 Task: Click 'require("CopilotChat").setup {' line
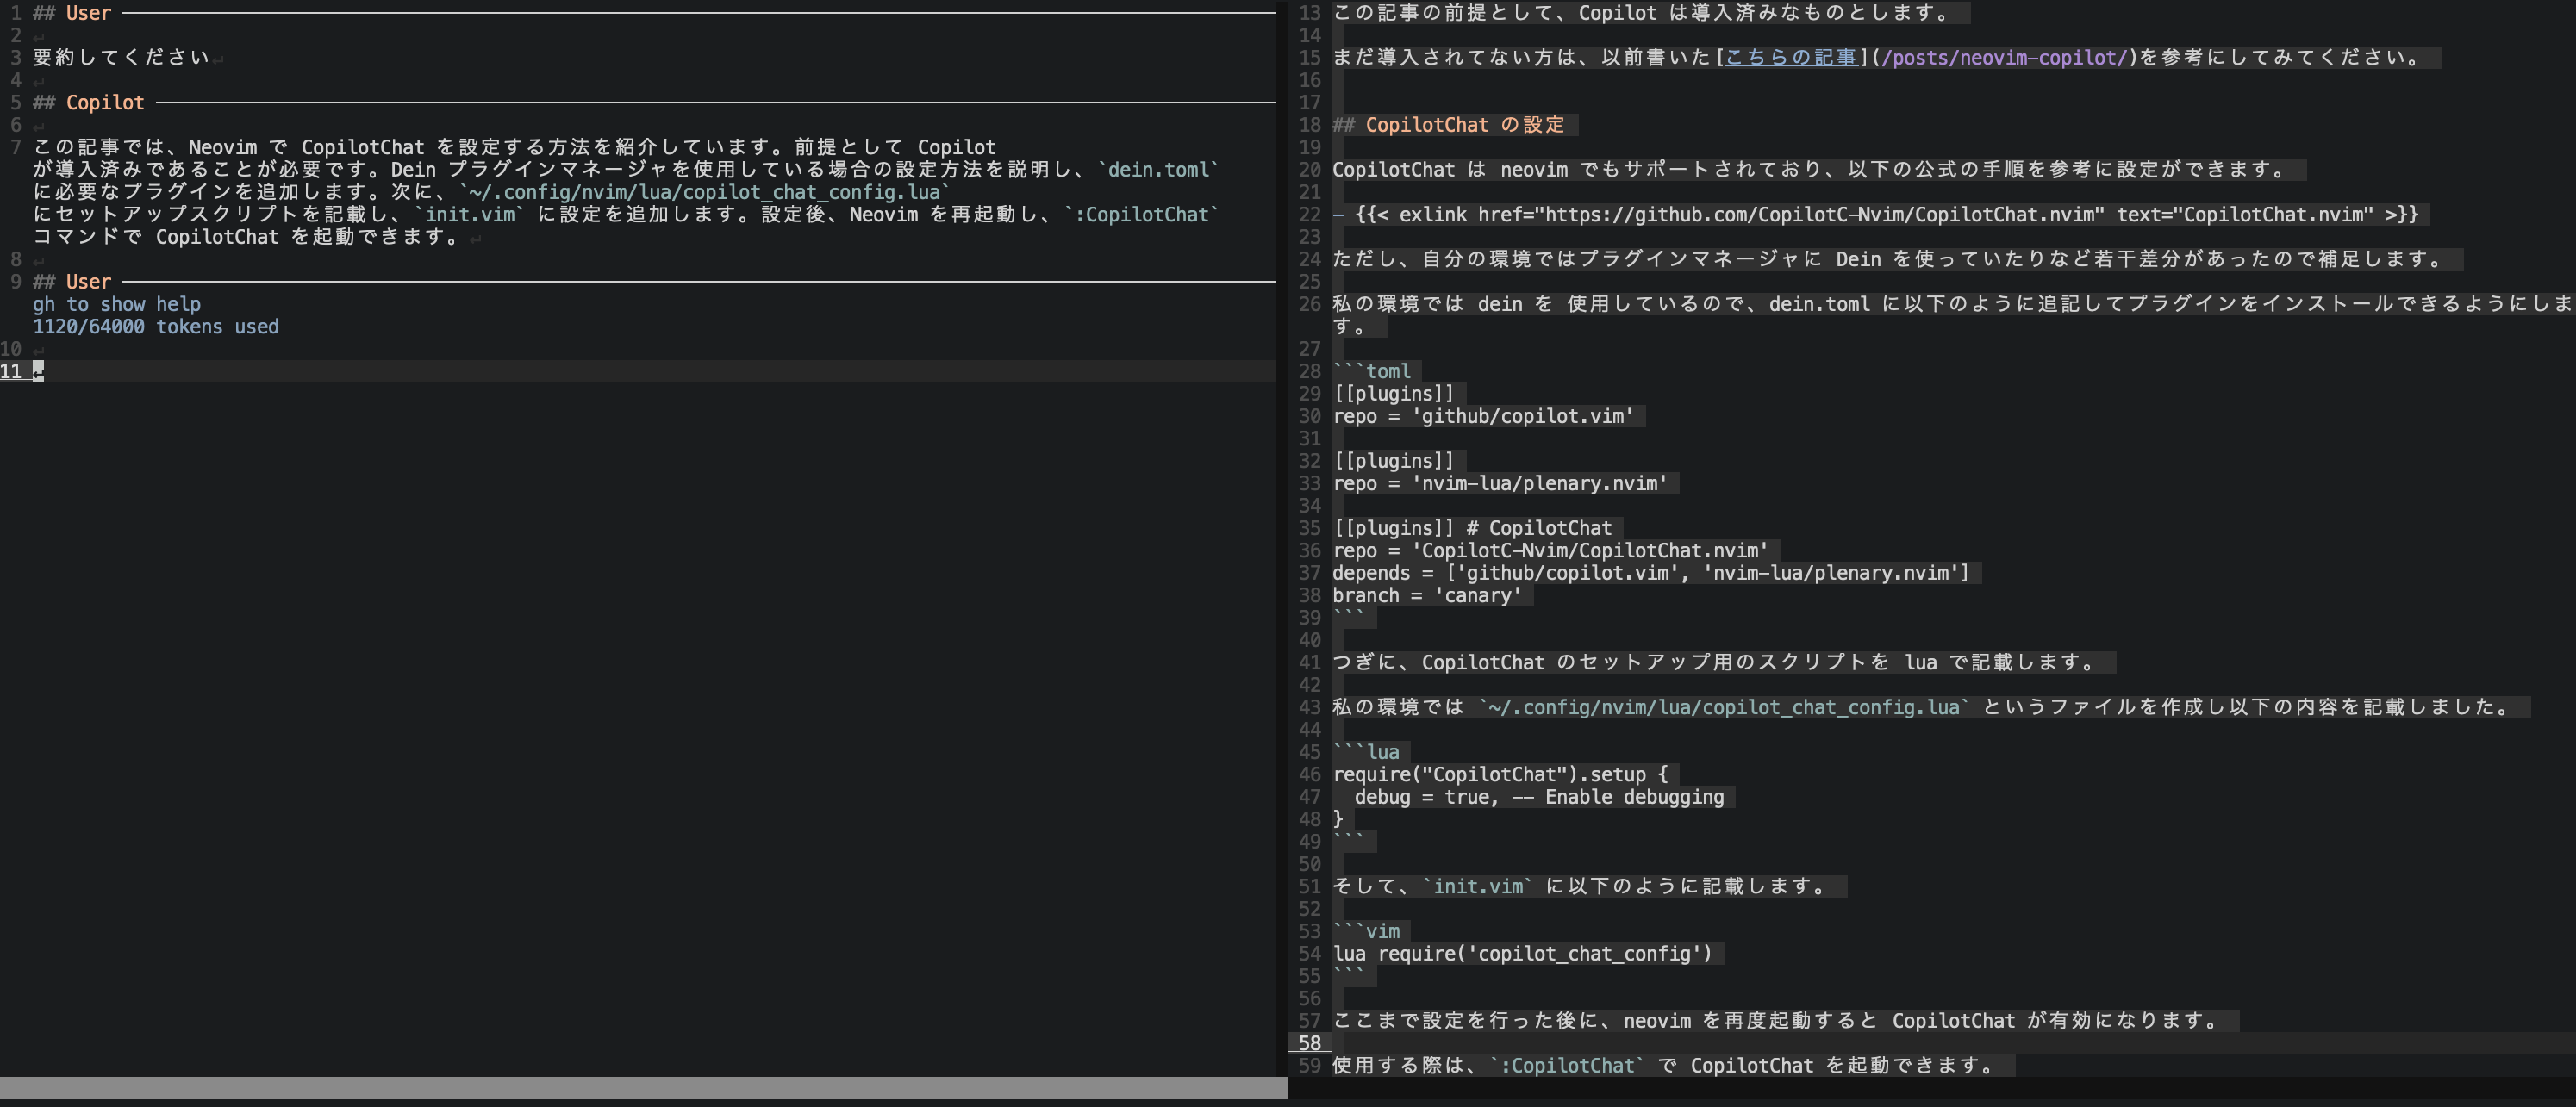(1500, 774)
